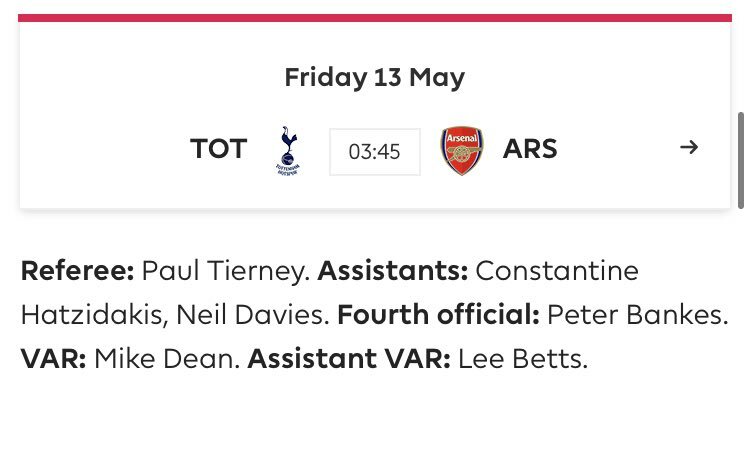Click the red bar atop fixture card
Screen dimensions: 750x454
click(375, 18)
